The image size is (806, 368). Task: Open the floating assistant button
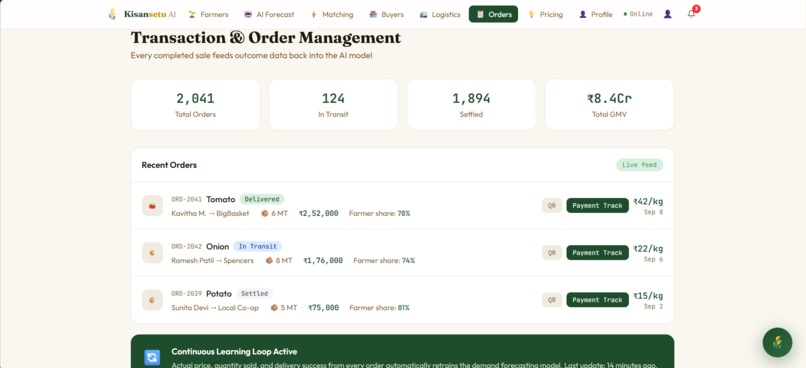777,342
